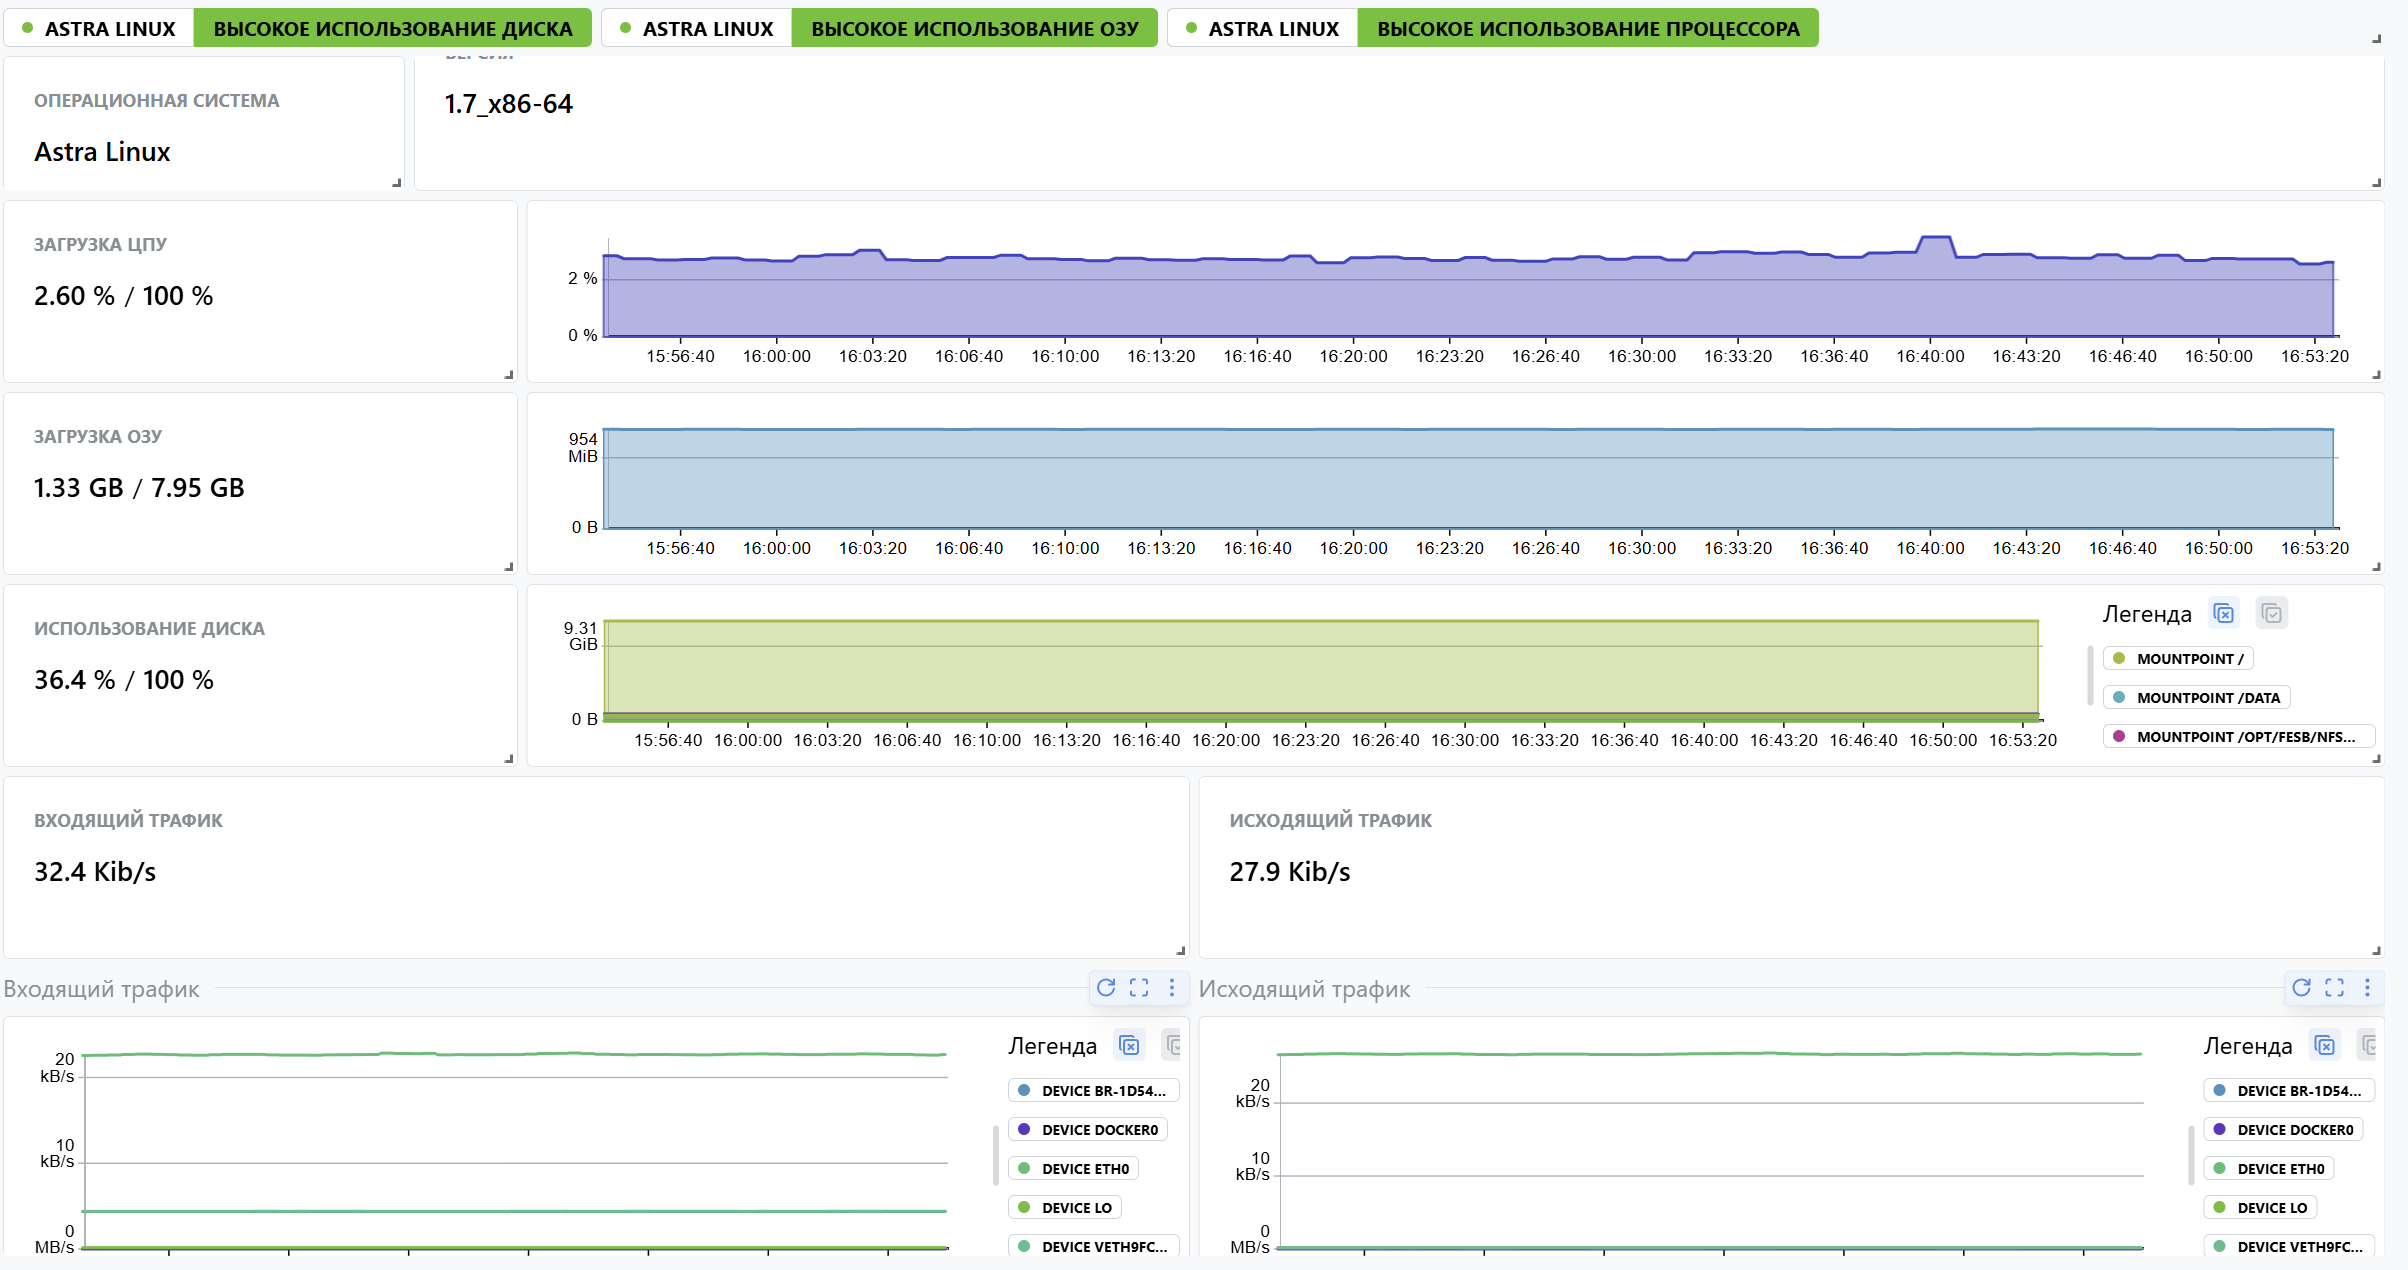This screenshot has height=1270, width=2408.
Task: Click the Astra Linux operating system value
Action: point(102,152)
